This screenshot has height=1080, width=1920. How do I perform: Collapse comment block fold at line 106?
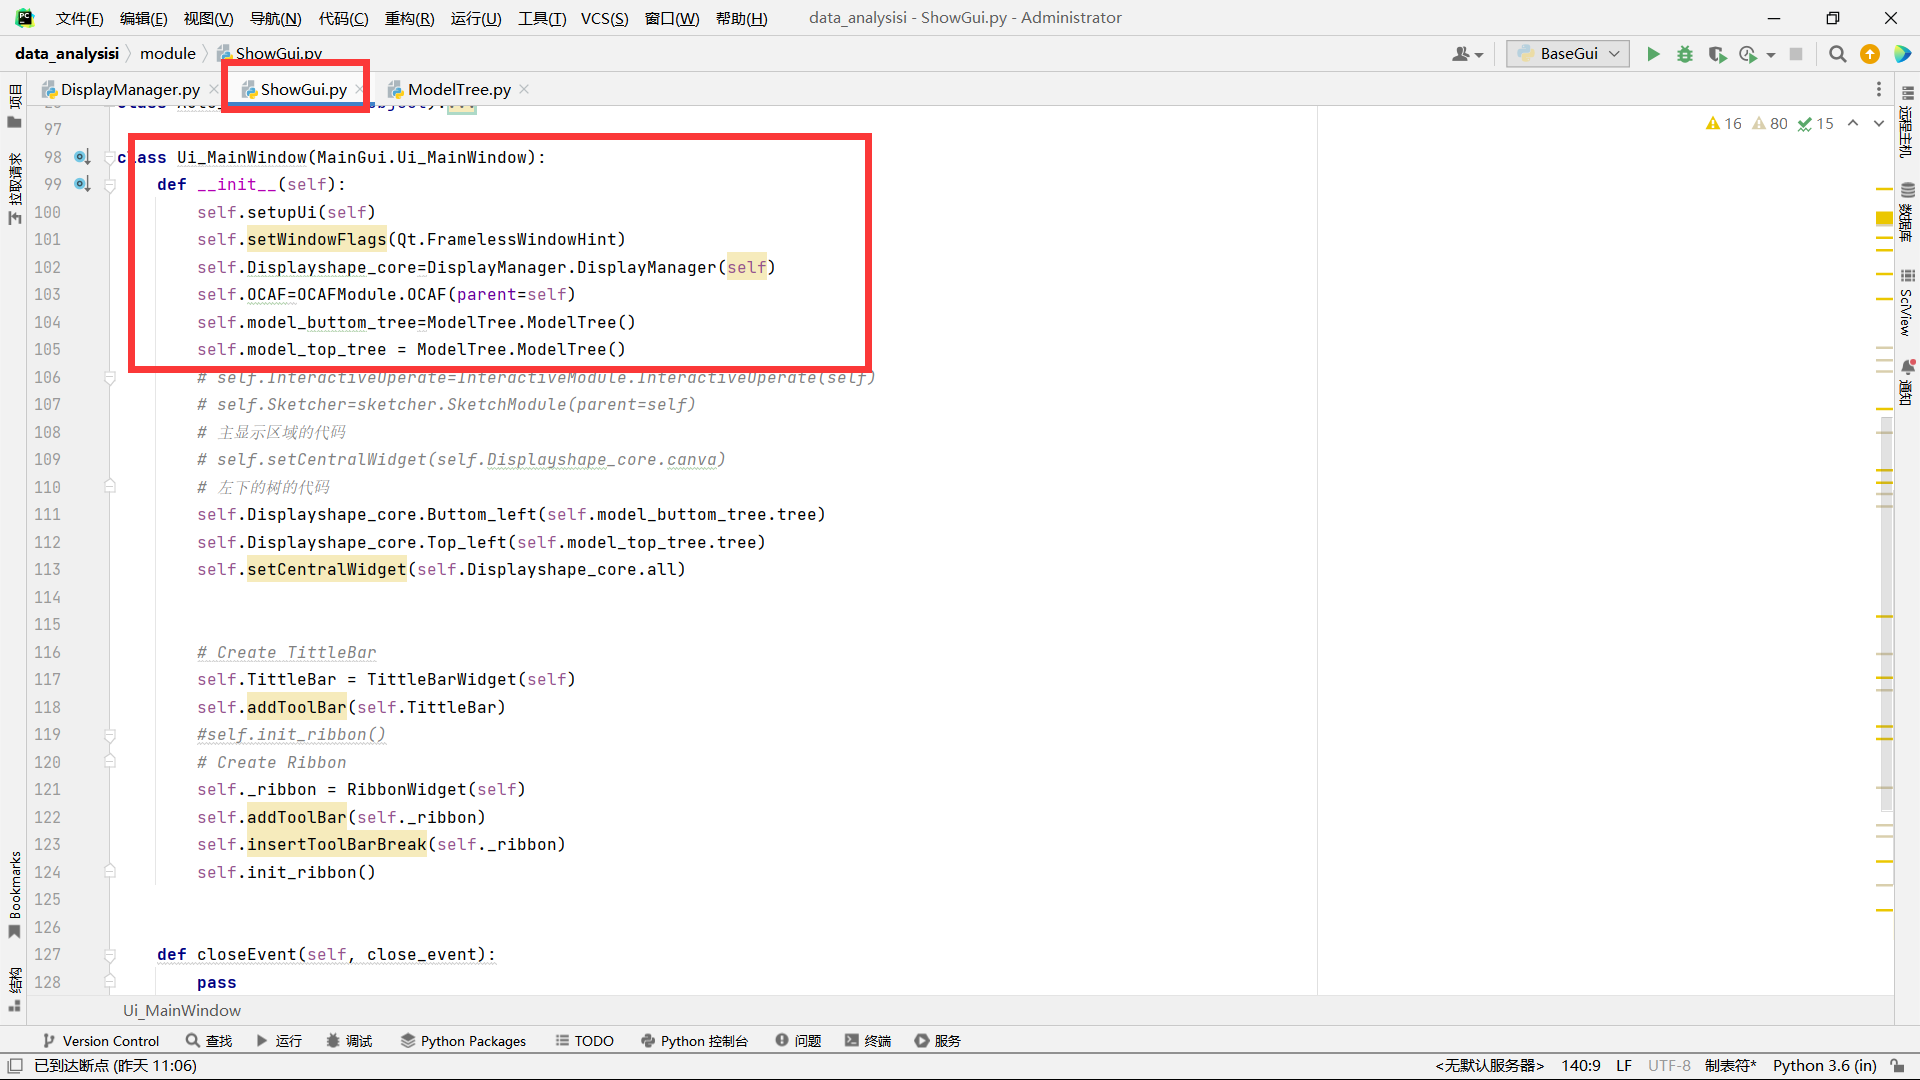[x=110, y=378]
